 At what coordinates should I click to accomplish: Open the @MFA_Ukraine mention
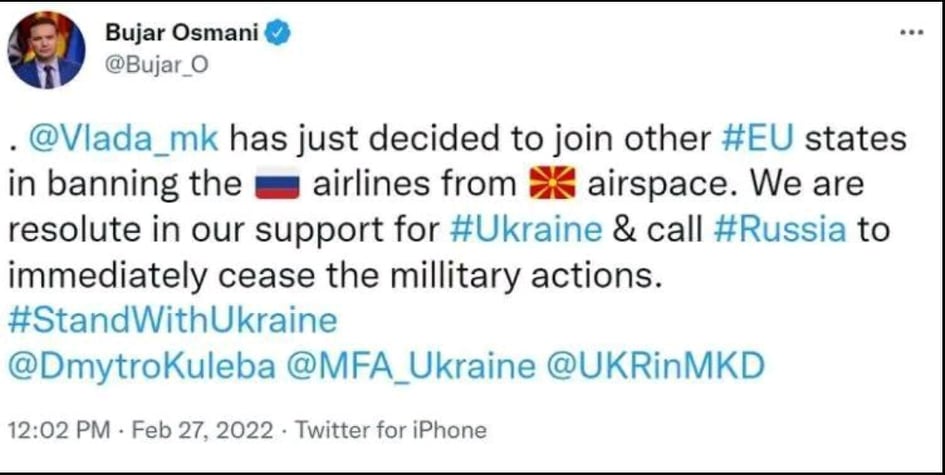(411, 365)
